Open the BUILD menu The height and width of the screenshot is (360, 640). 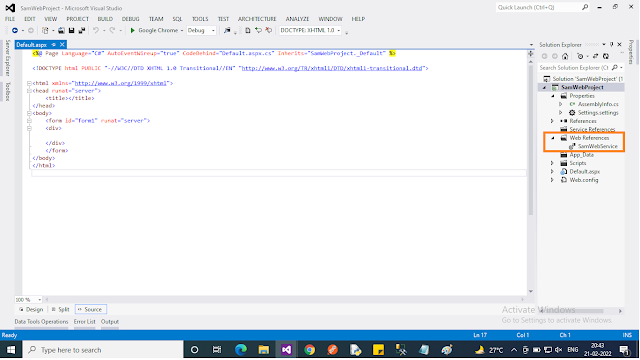point(105,19)
